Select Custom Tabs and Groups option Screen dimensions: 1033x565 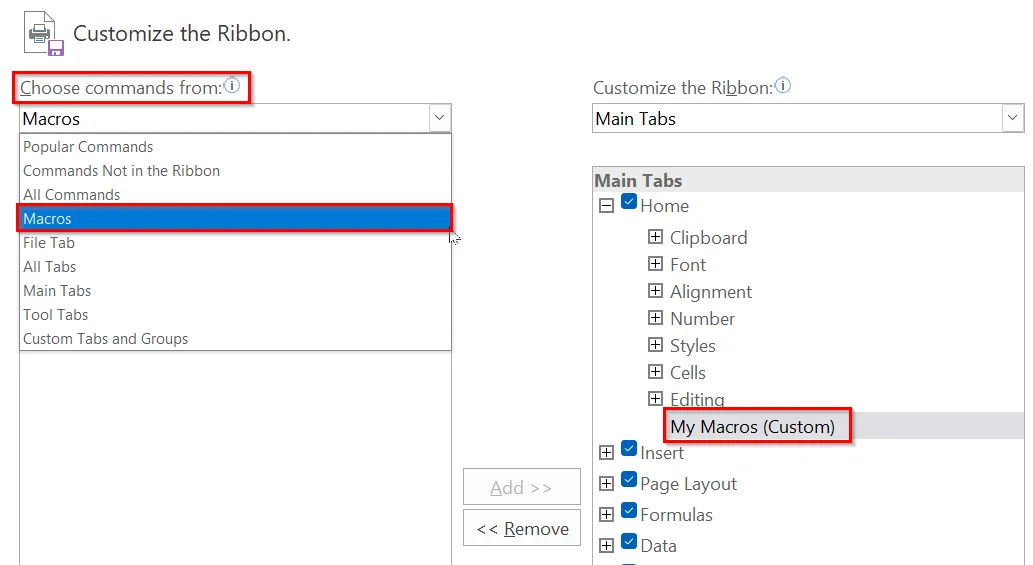point(235,338)
